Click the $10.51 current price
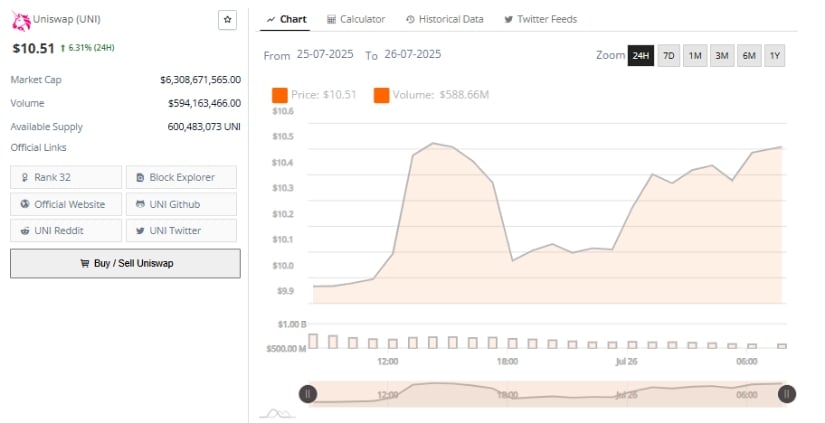Image resolution: width=825 pixels, height=423 pixels. [x=33, y=48]
